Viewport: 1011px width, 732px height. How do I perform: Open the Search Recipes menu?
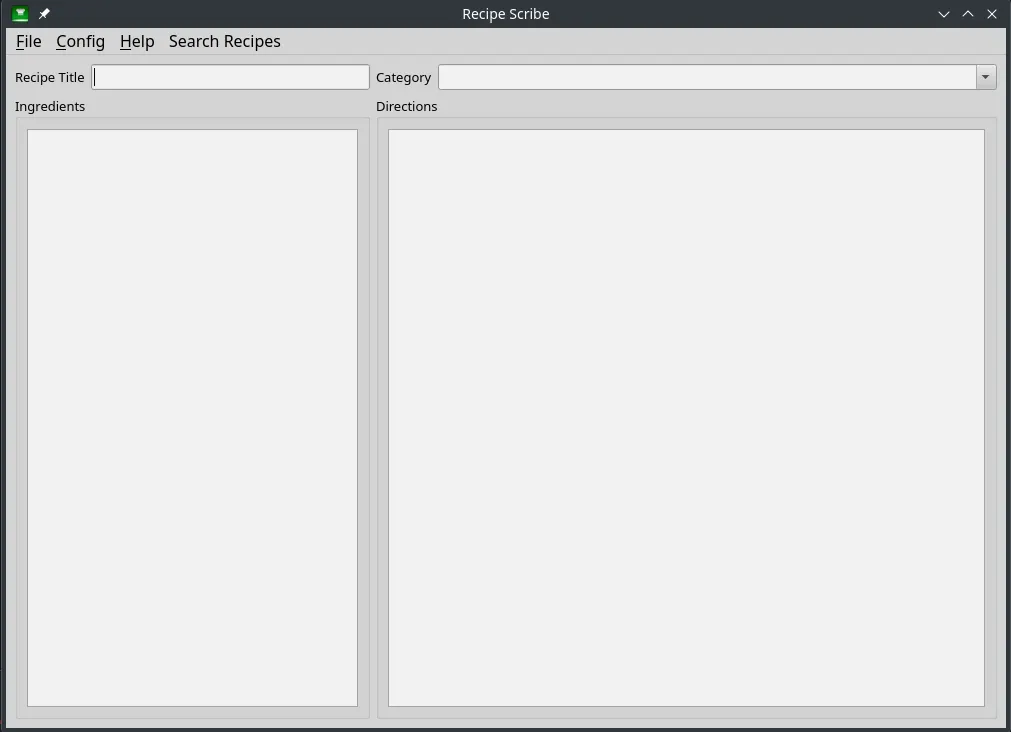[x=224, y=41]
